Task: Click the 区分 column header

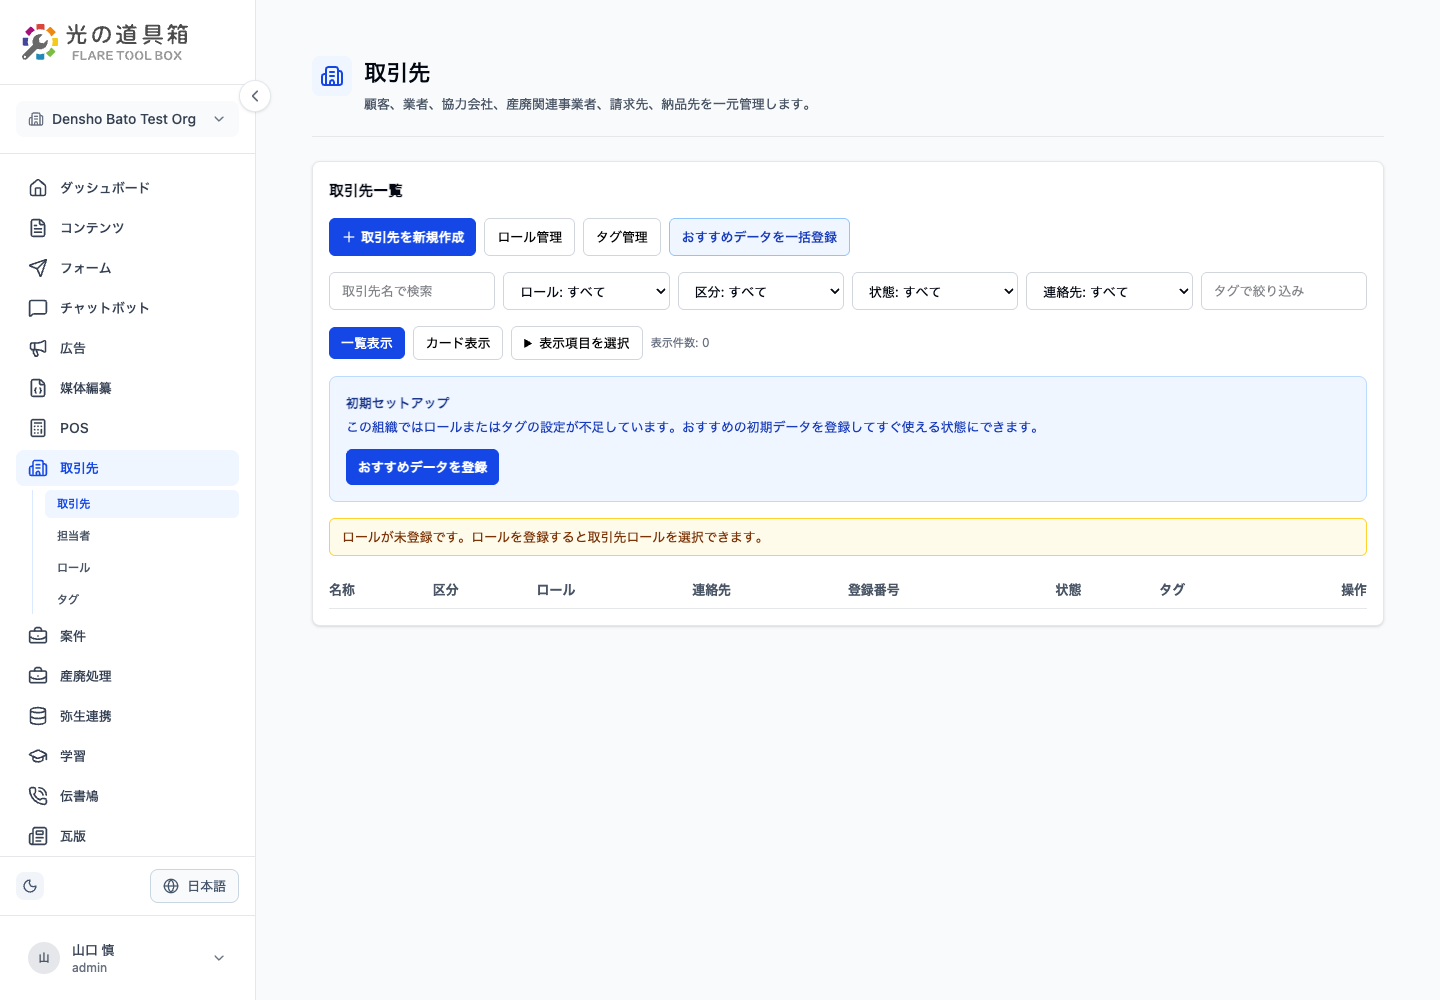Action: coord(446,590)
